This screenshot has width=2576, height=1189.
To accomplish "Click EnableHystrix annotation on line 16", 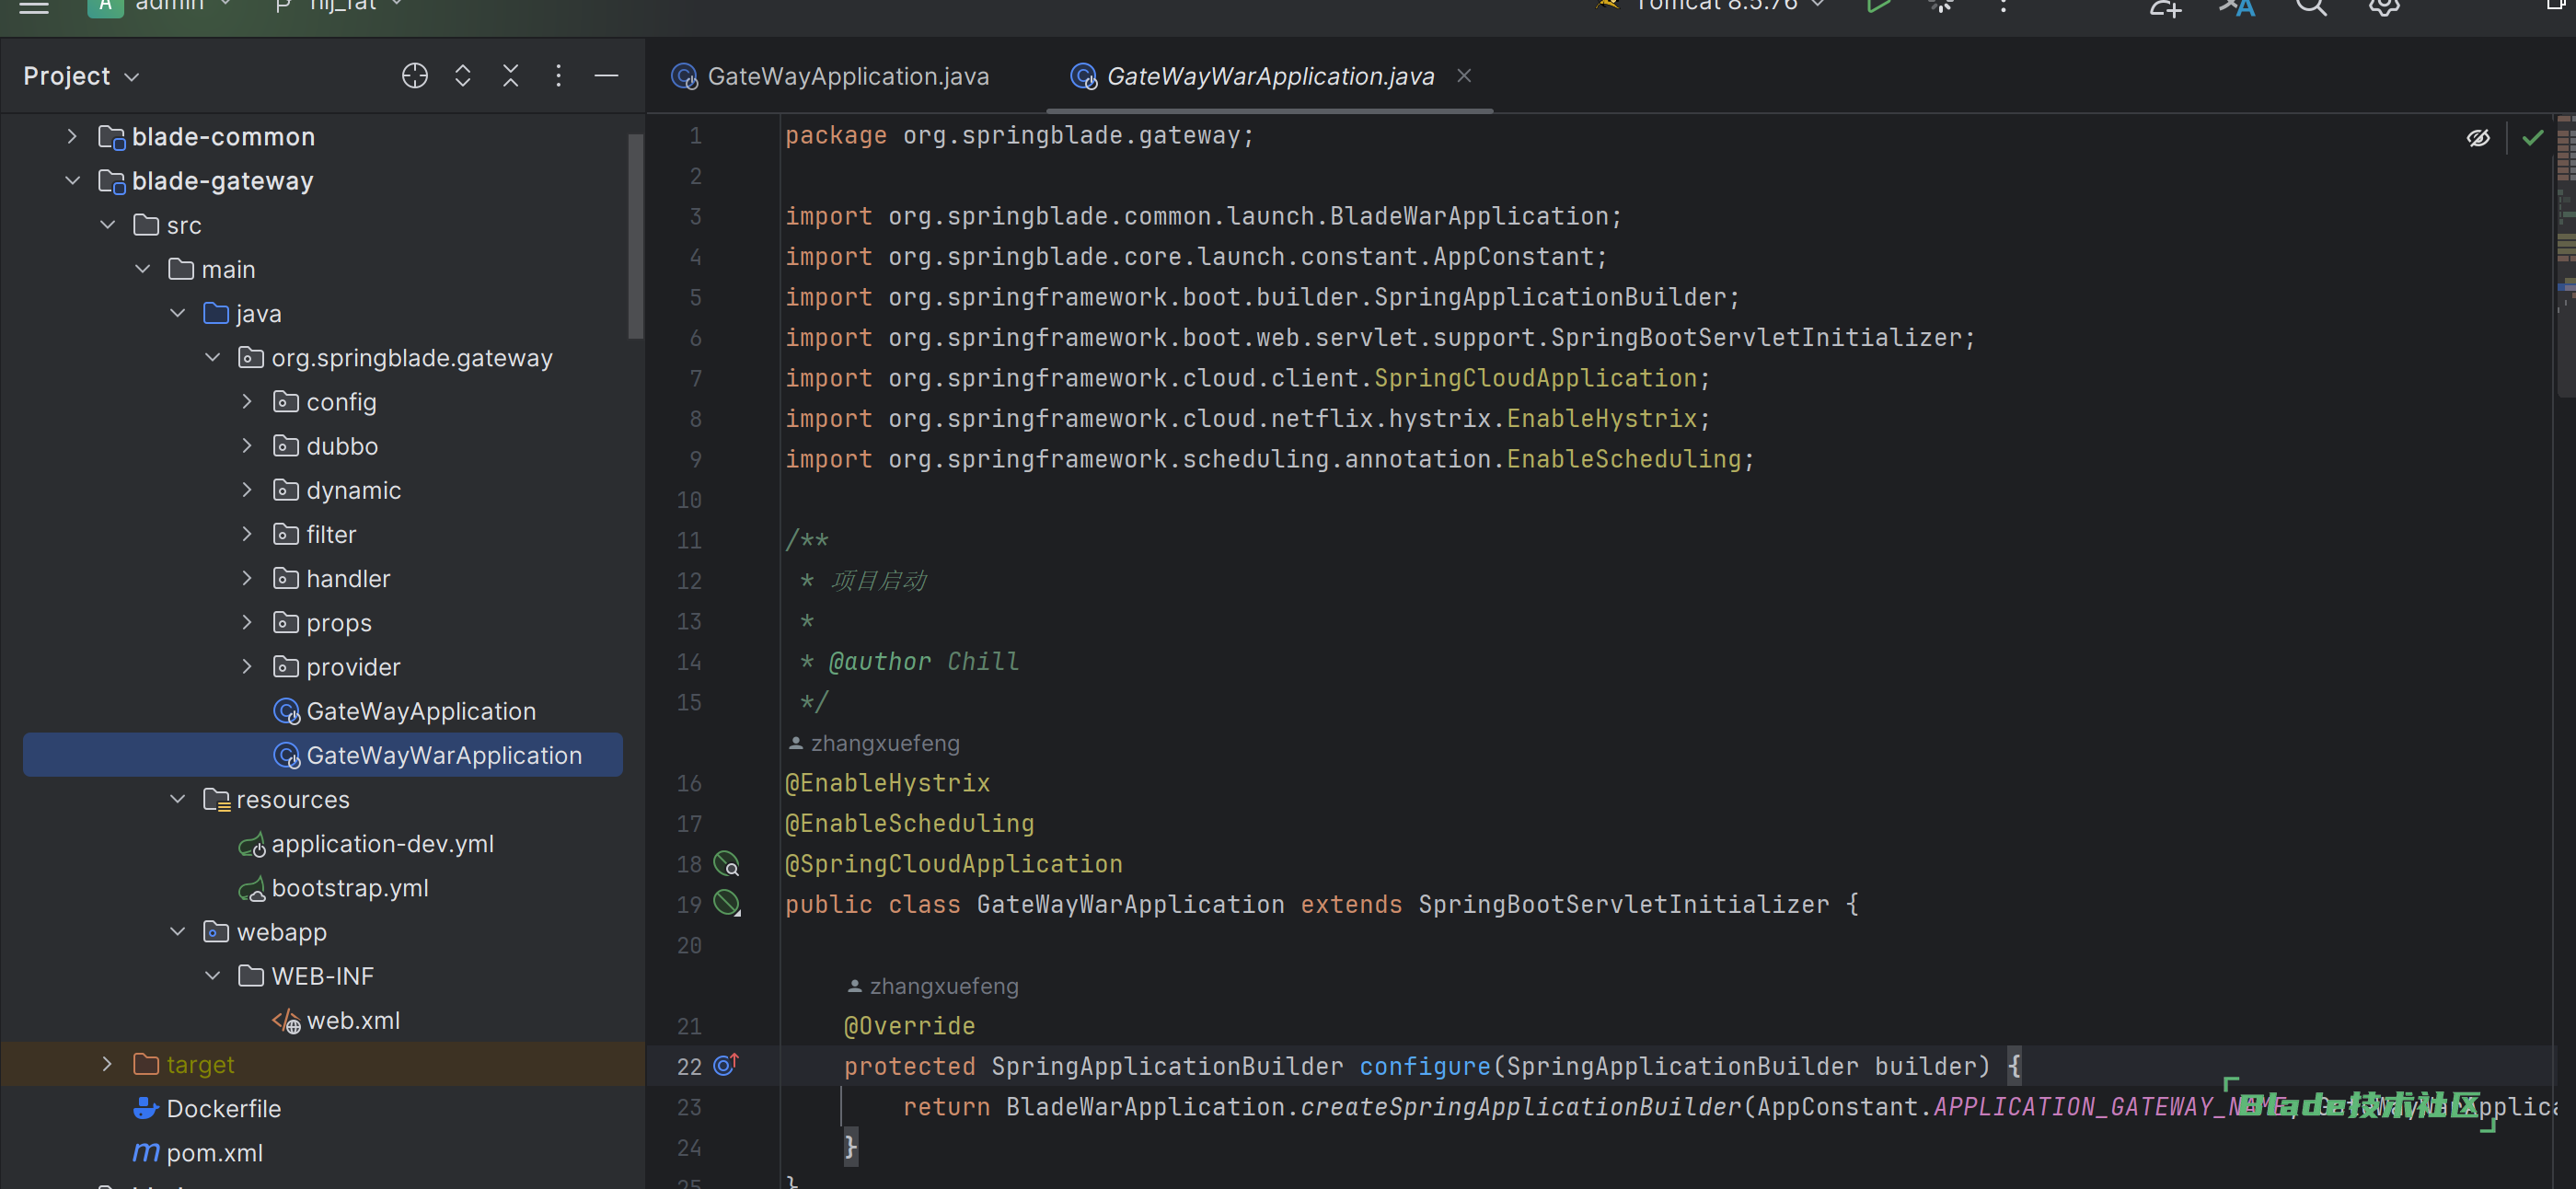I will (x=887, y=783).
